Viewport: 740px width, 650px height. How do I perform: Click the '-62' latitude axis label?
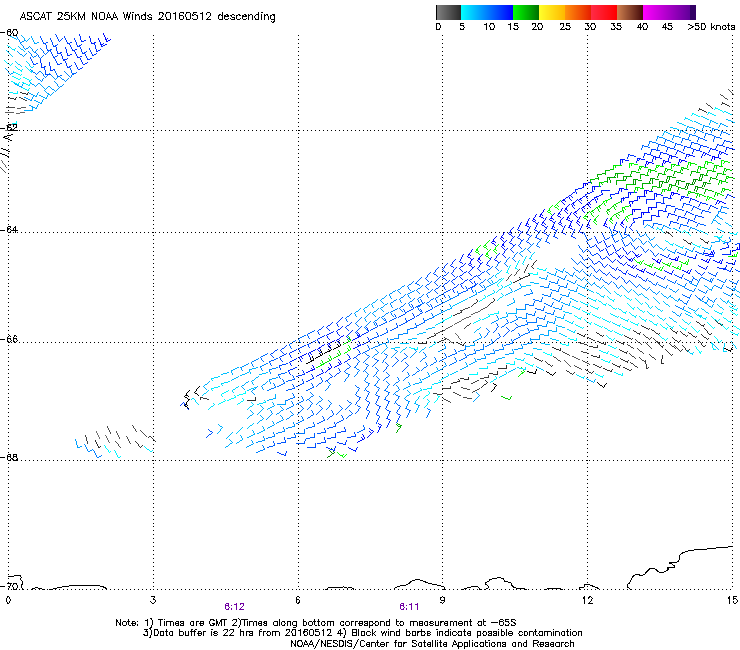point(9,127)
